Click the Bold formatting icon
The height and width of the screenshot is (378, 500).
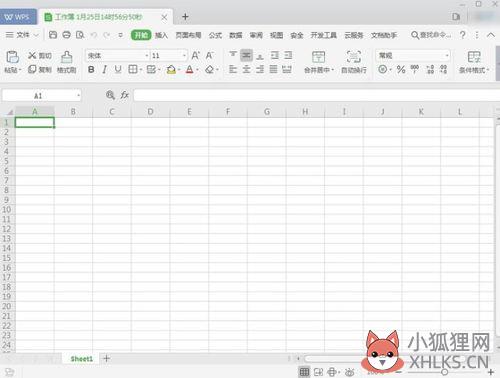(91, 69)
